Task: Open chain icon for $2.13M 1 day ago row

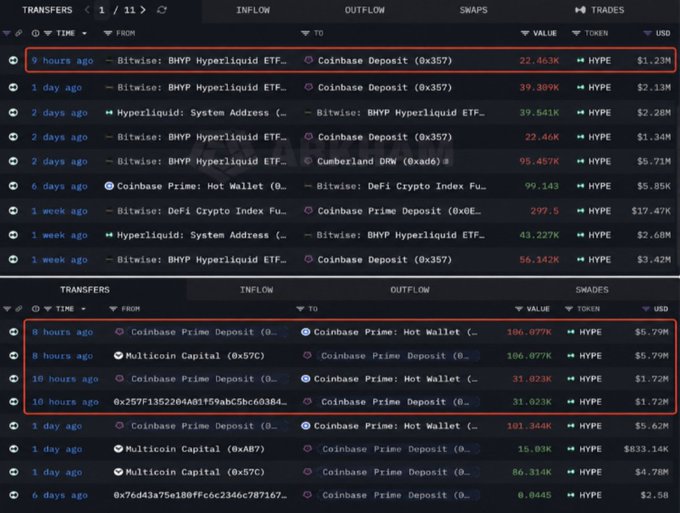Action: pos(13,87)
